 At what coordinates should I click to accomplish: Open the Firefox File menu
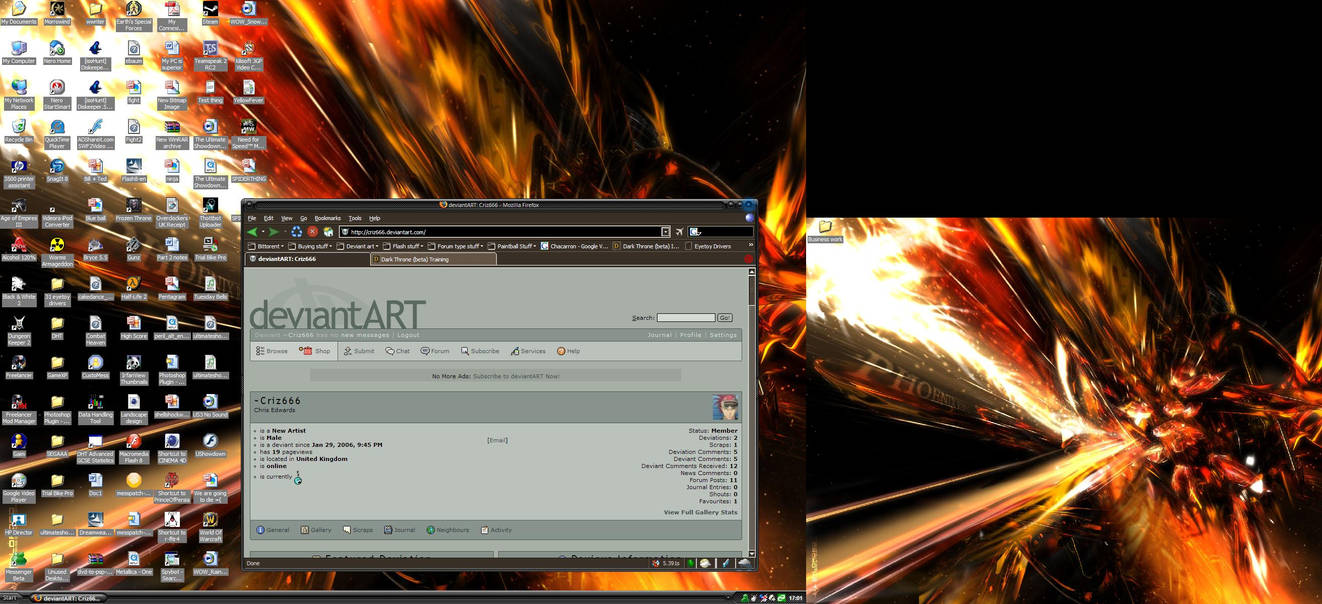(252, 218)
